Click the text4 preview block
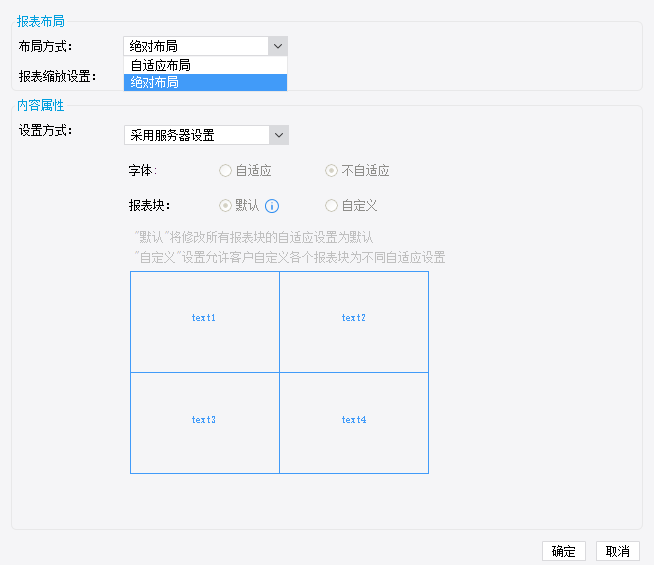 click(x=354, y=423)
